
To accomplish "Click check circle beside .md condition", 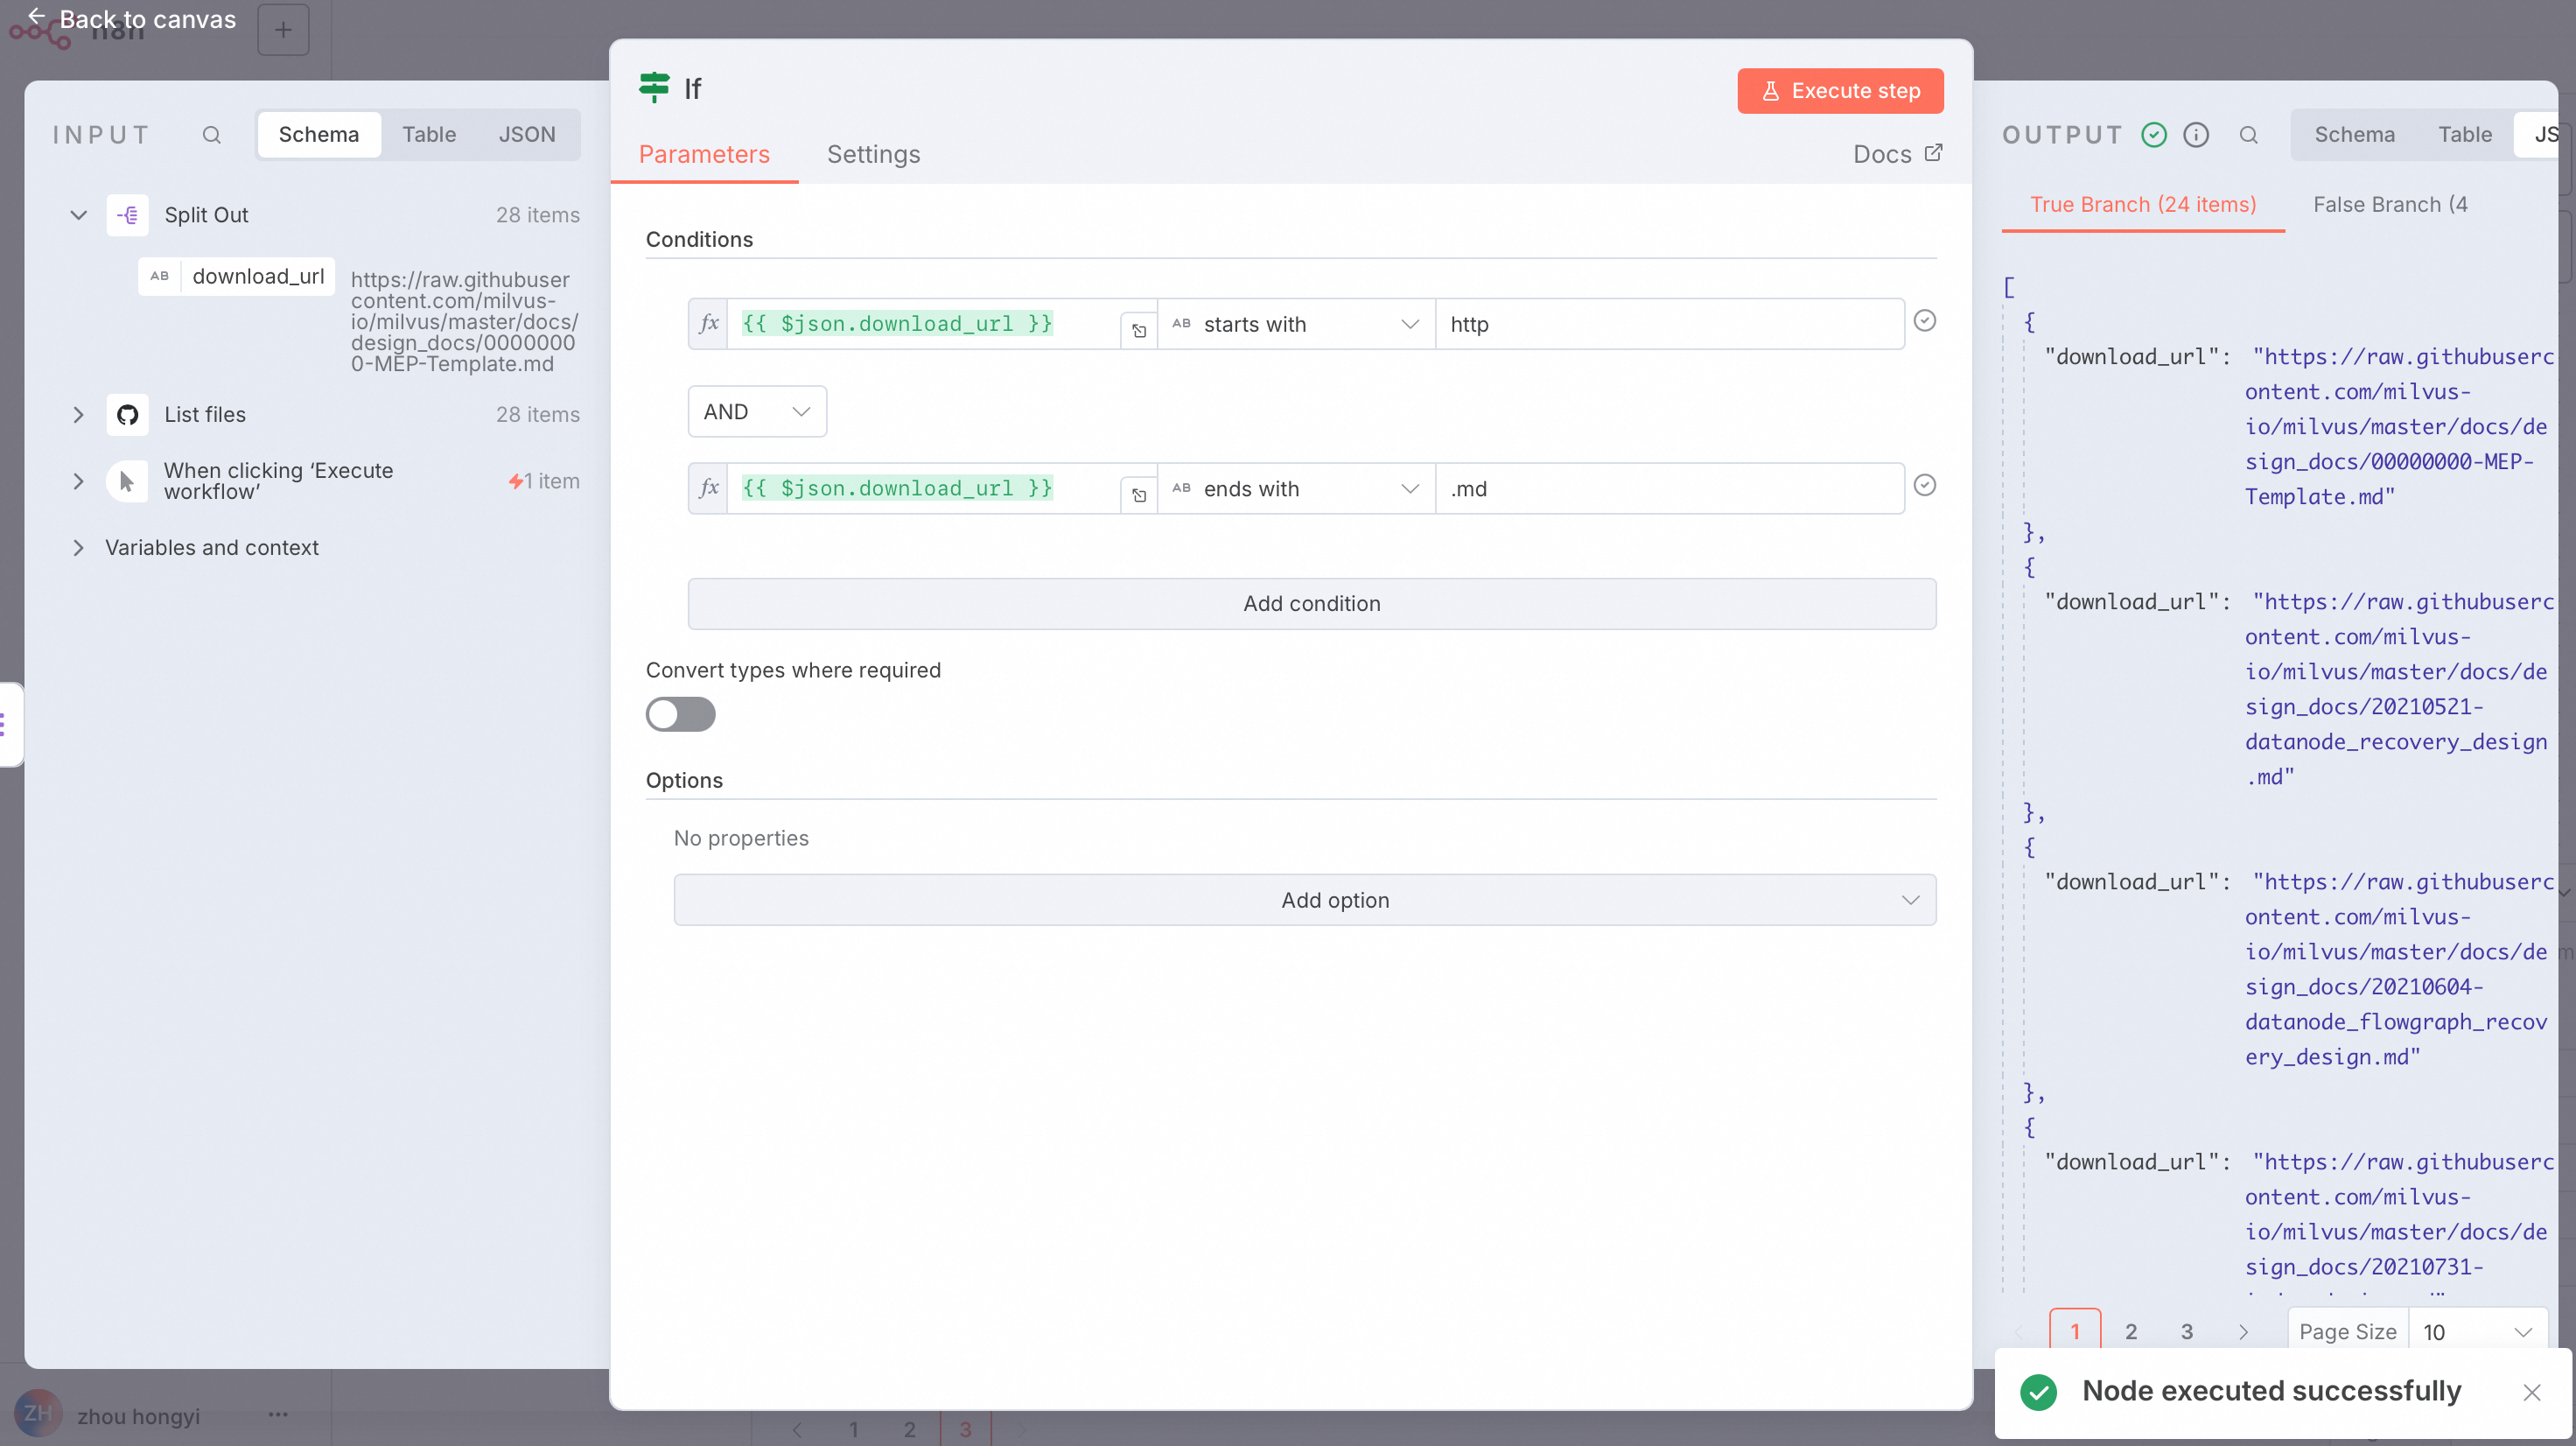I will 1924,486.
